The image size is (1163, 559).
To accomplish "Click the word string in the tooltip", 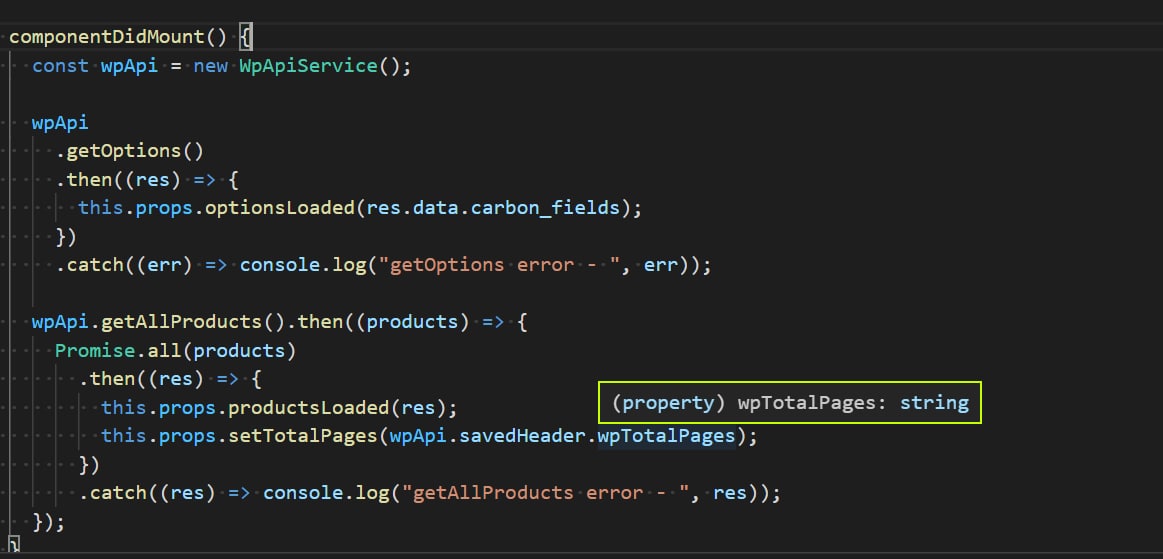I will tap(934, 403).
